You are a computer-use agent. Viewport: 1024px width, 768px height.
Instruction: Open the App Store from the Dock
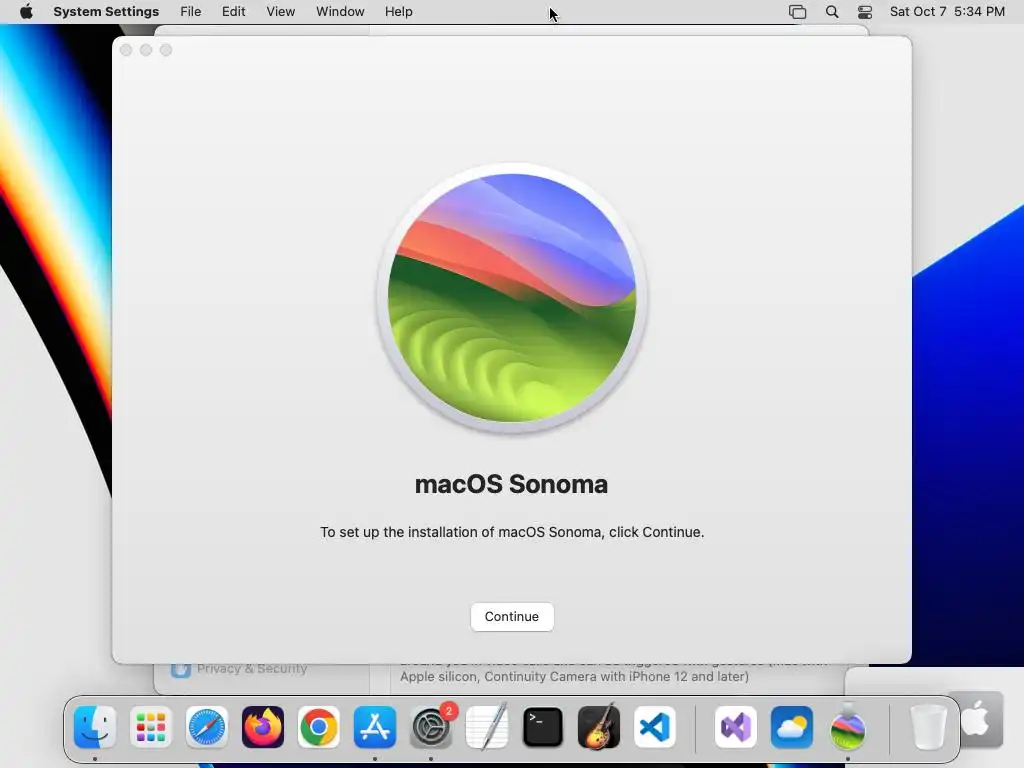pos(375,727)
